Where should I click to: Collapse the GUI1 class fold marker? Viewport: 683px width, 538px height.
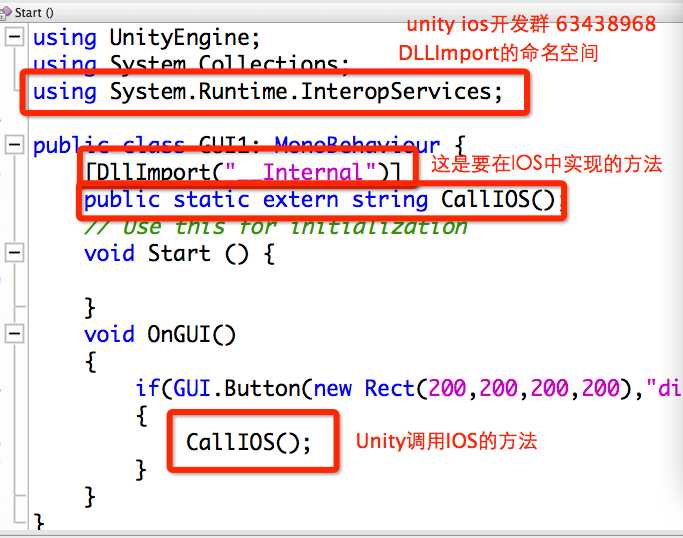[14, 144]
